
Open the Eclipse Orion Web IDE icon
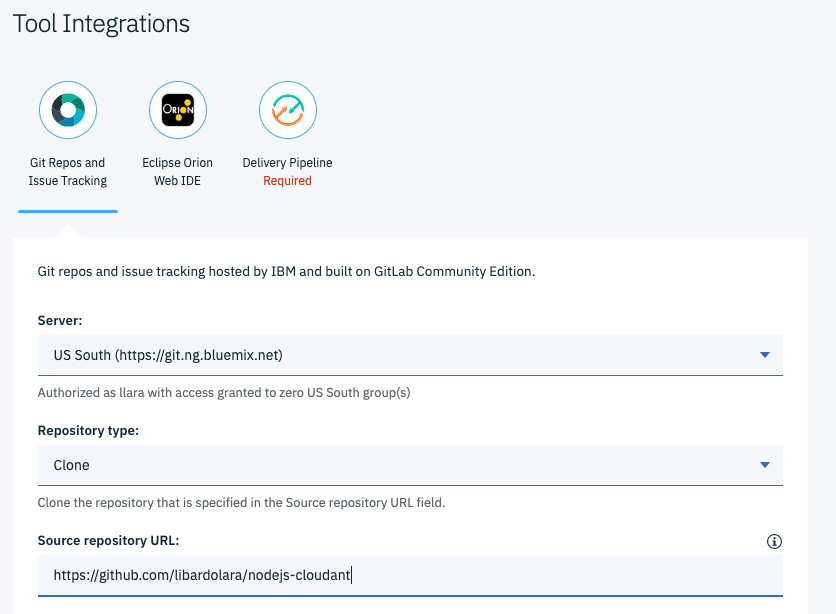coord(178,110)
